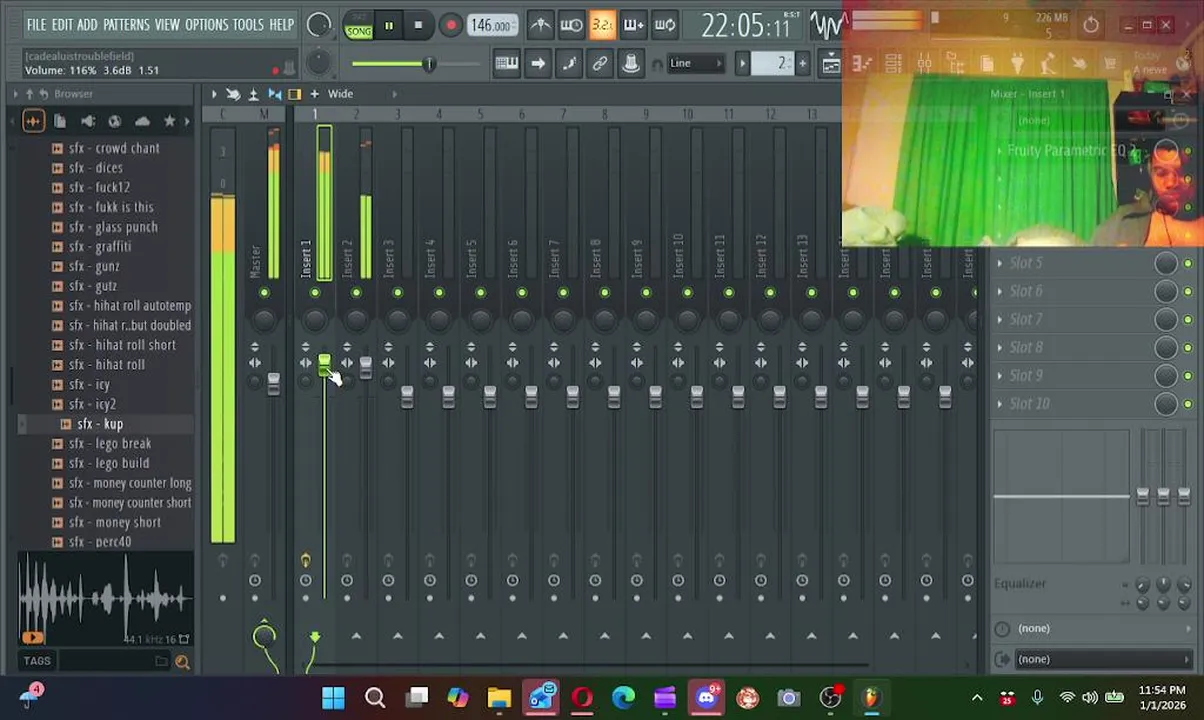
Task: Click the mixer plus icon
Action: pos(314,93)
